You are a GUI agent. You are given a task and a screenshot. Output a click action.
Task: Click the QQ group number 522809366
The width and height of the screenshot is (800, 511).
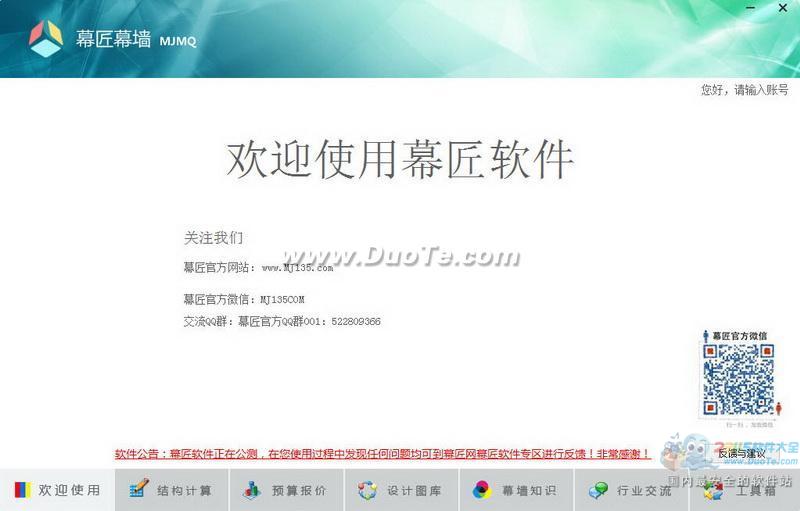[x=356, y=321]
